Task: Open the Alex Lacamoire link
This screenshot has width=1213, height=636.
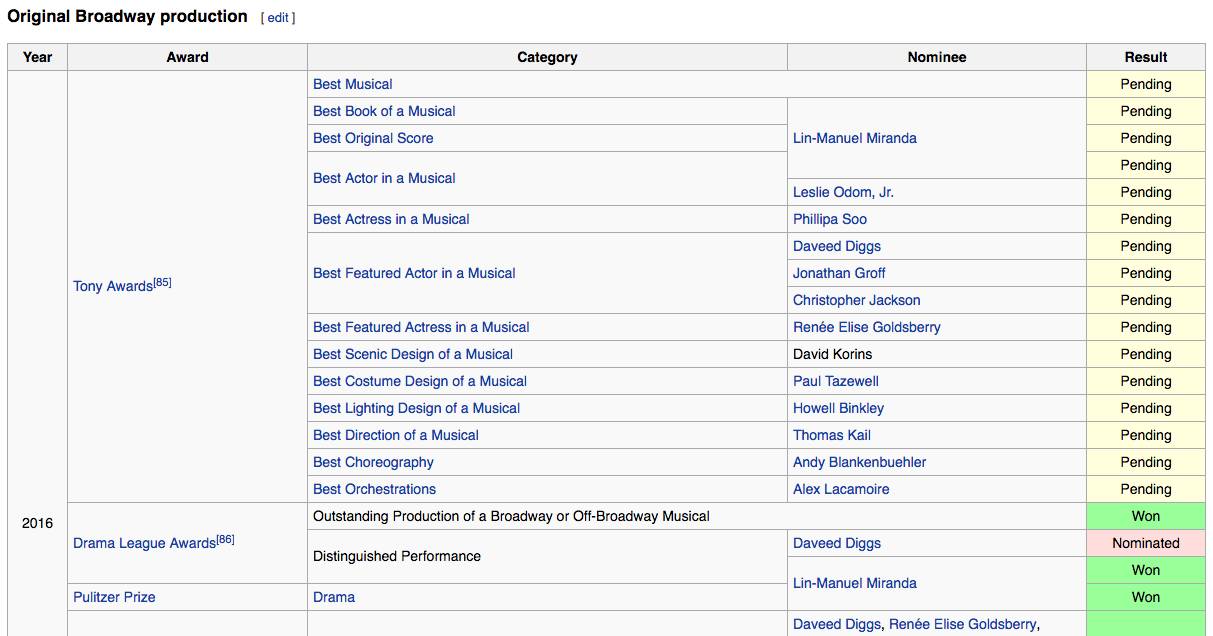Action: [x=841, y=489]
